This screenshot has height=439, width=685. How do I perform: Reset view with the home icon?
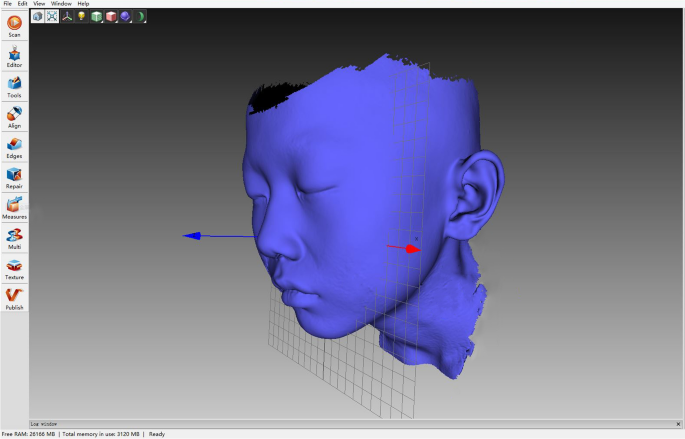(38, 17)
